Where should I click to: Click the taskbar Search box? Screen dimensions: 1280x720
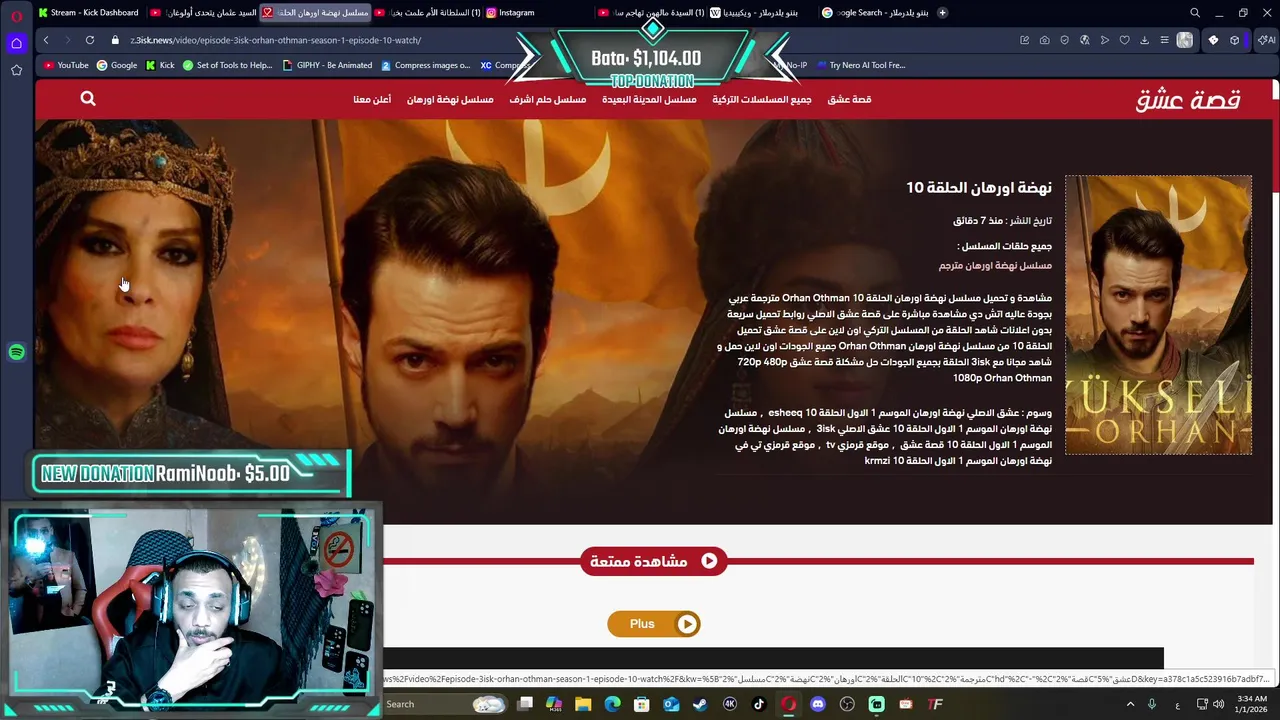(x=440, y=704)
